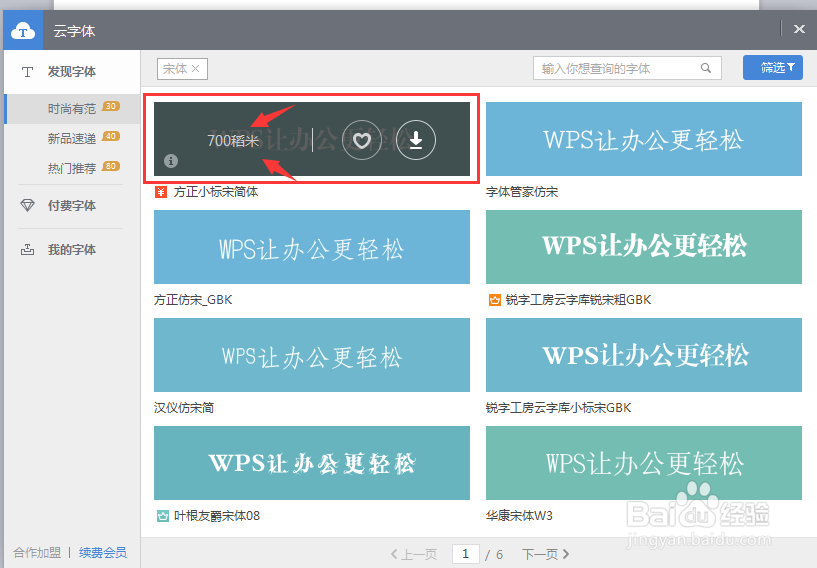
Task: Click the 华康宋体W3 font name
Action: pyautogui.click(x=519, y=516)
